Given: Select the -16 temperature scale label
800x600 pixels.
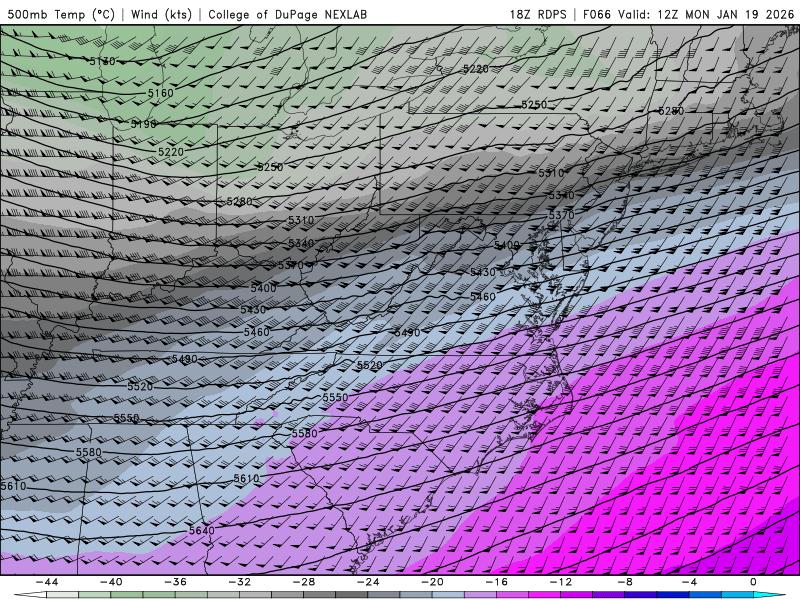Looking at the screenshot, I should (497, 582).
